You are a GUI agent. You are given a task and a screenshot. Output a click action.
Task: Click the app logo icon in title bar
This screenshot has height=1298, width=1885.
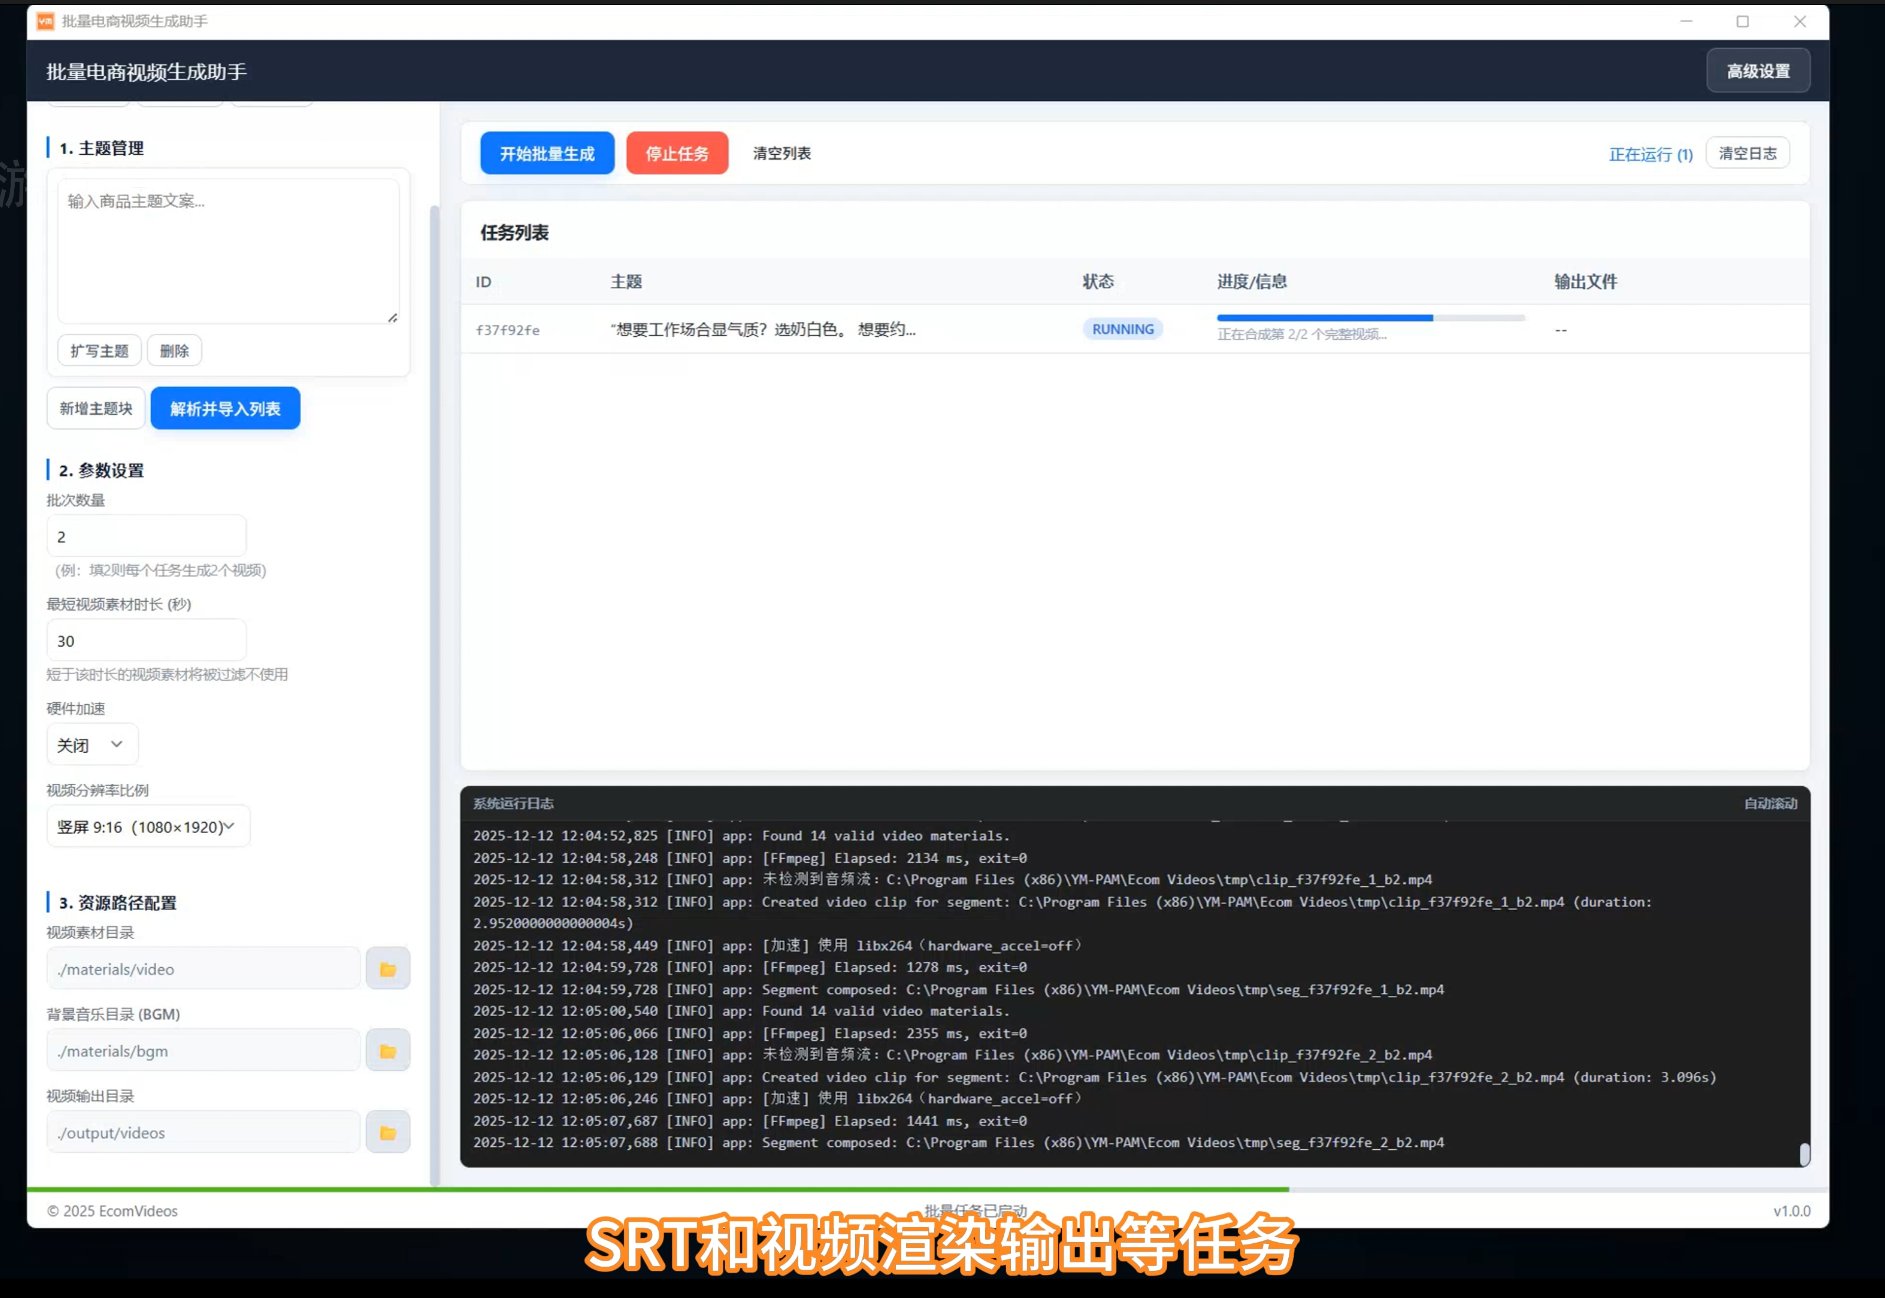tap(45, 21)
